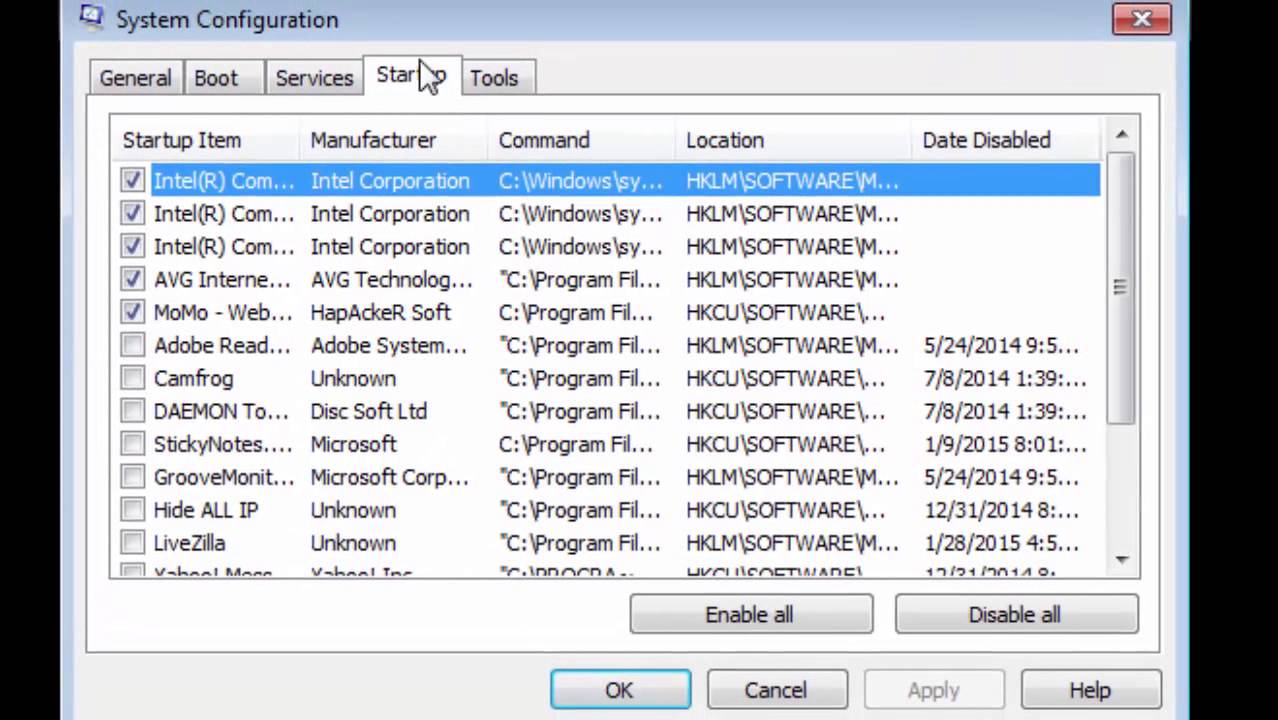Click the StickyNotes item name text
Viewport: 1278px width, 720px height.
223,444
